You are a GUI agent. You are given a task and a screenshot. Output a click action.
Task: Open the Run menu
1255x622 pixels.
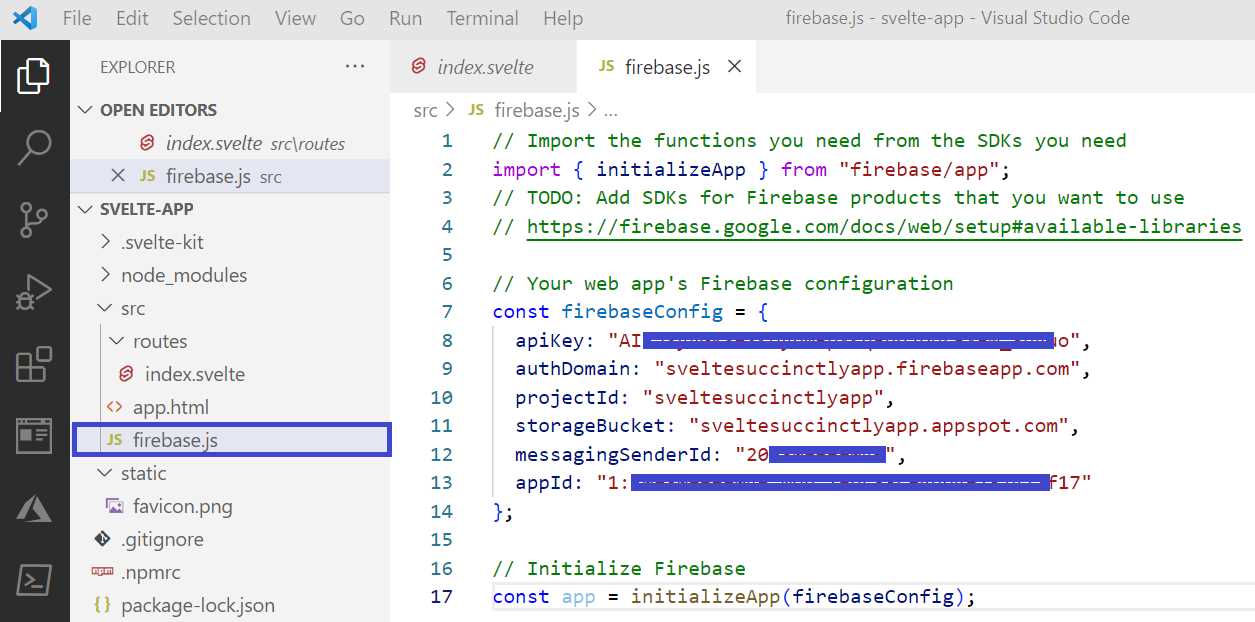[x=404, y=17]
